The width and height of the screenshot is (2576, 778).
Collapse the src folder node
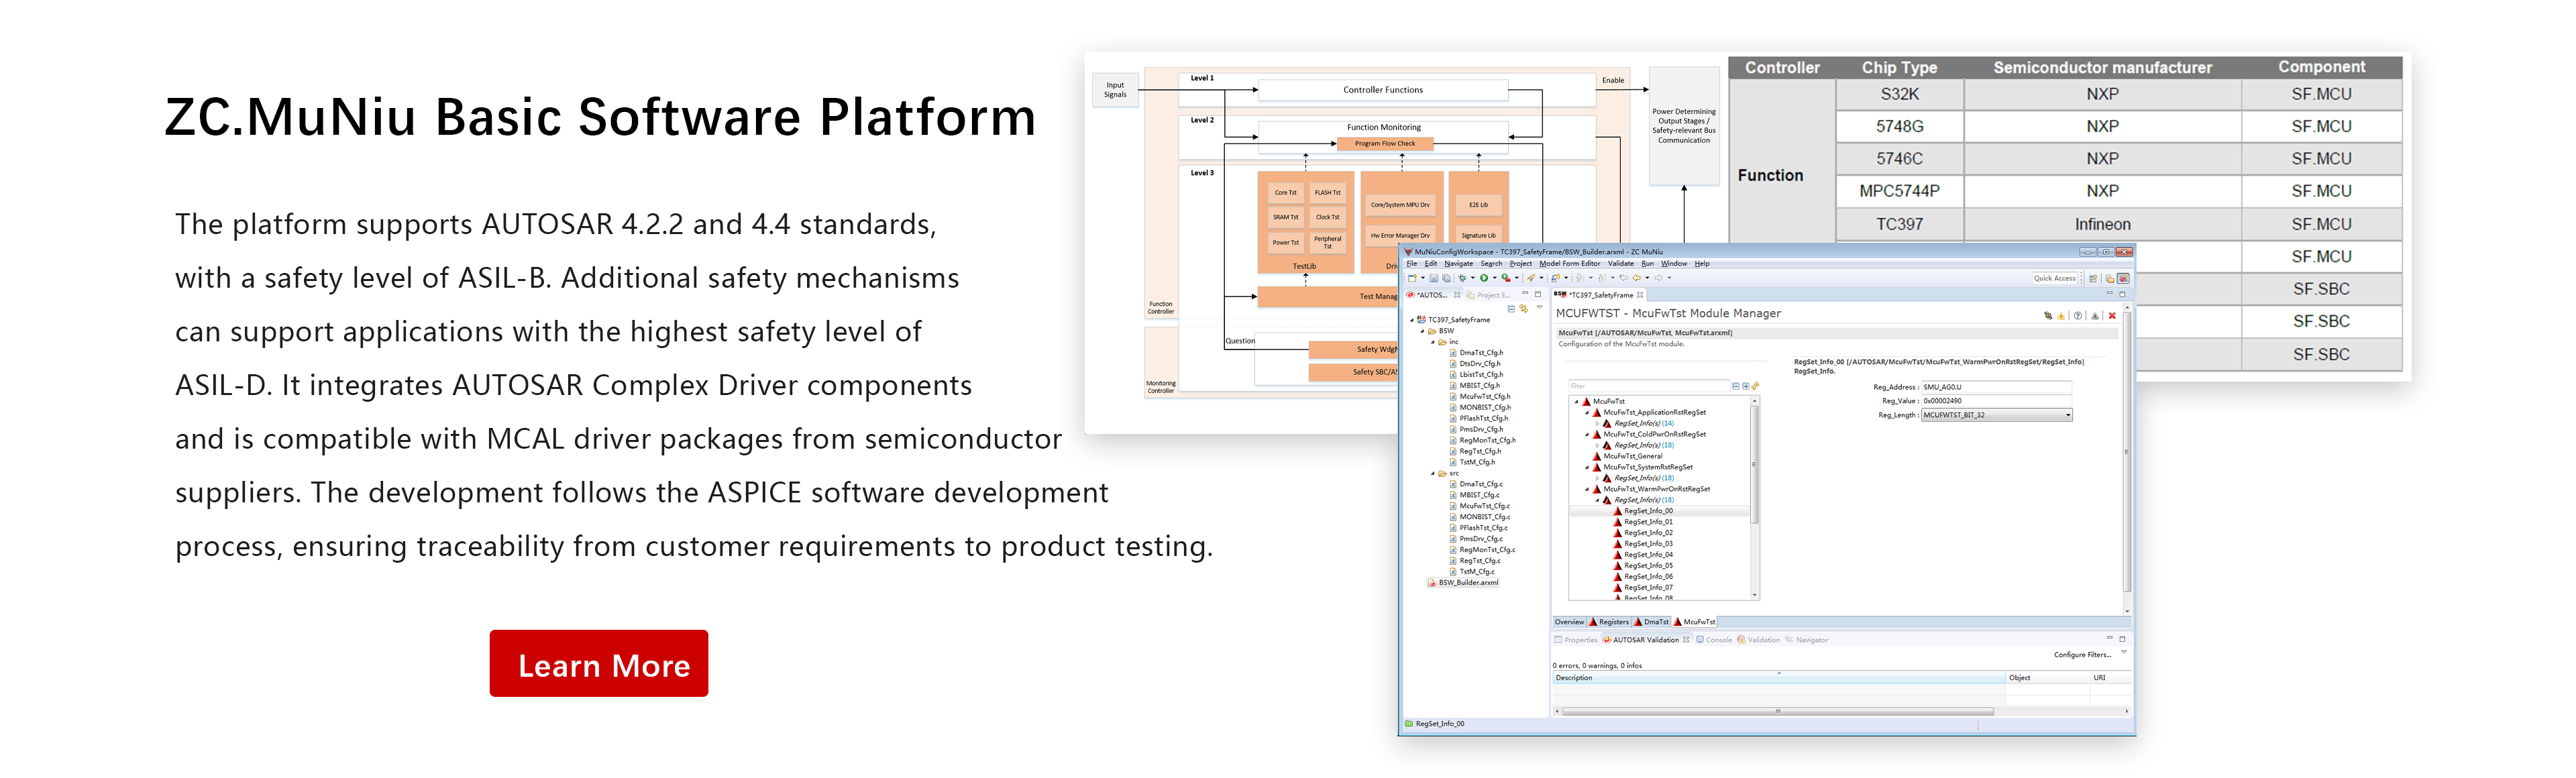(x=1433, y=473)
